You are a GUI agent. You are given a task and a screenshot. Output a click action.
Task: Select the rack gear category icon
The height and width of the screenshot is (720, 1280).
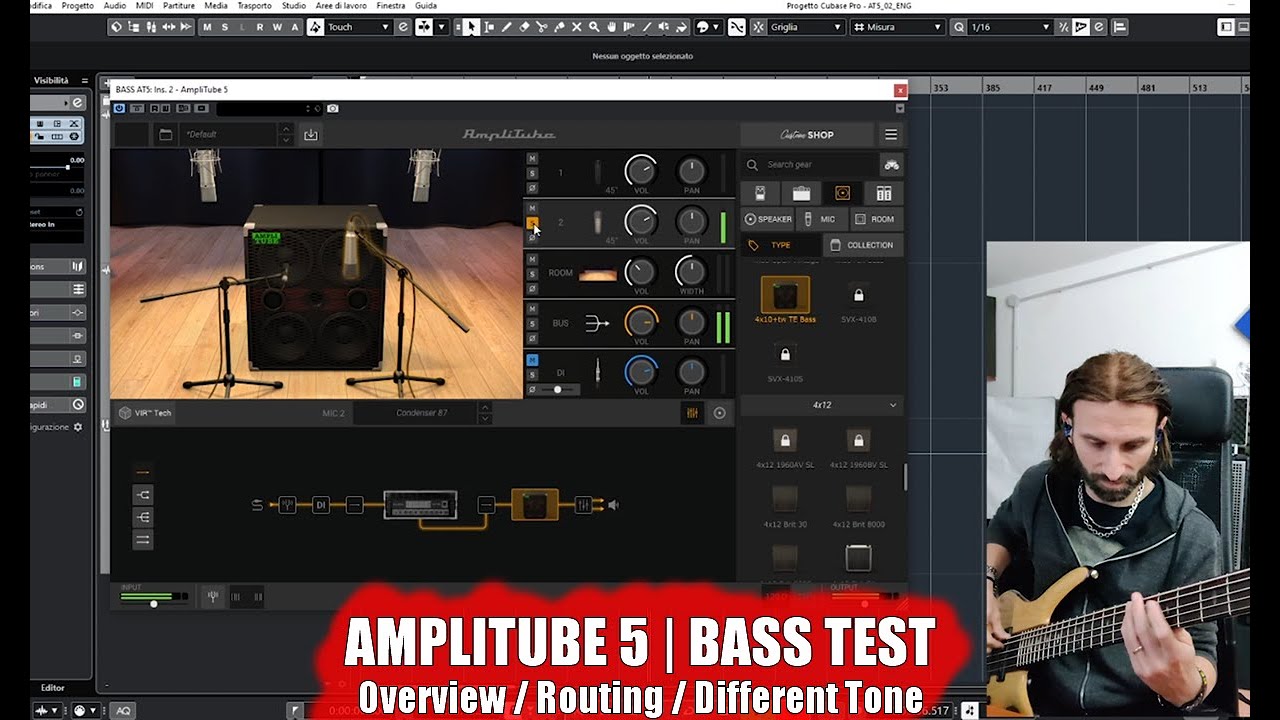pos(884,193)
